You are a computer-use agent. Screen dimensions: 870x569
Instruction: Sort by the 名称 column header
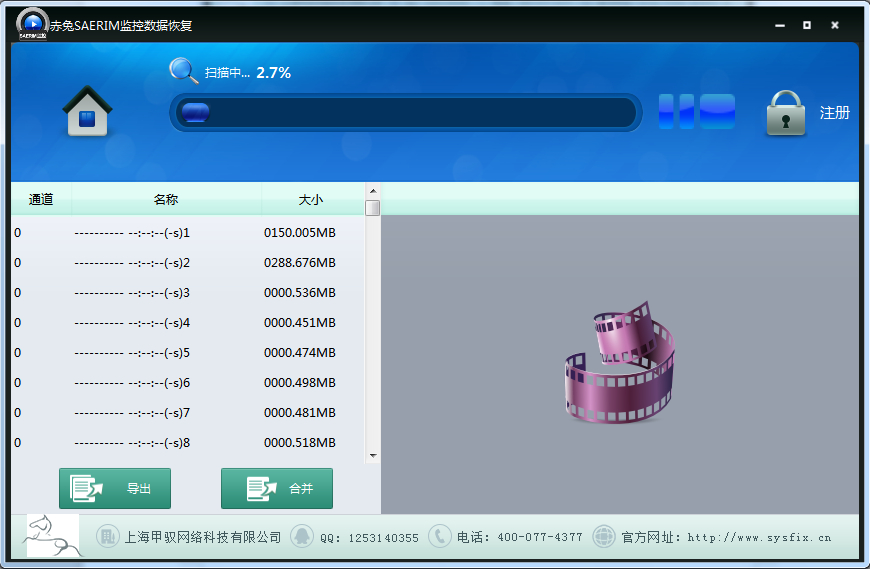tap(166, 199)
